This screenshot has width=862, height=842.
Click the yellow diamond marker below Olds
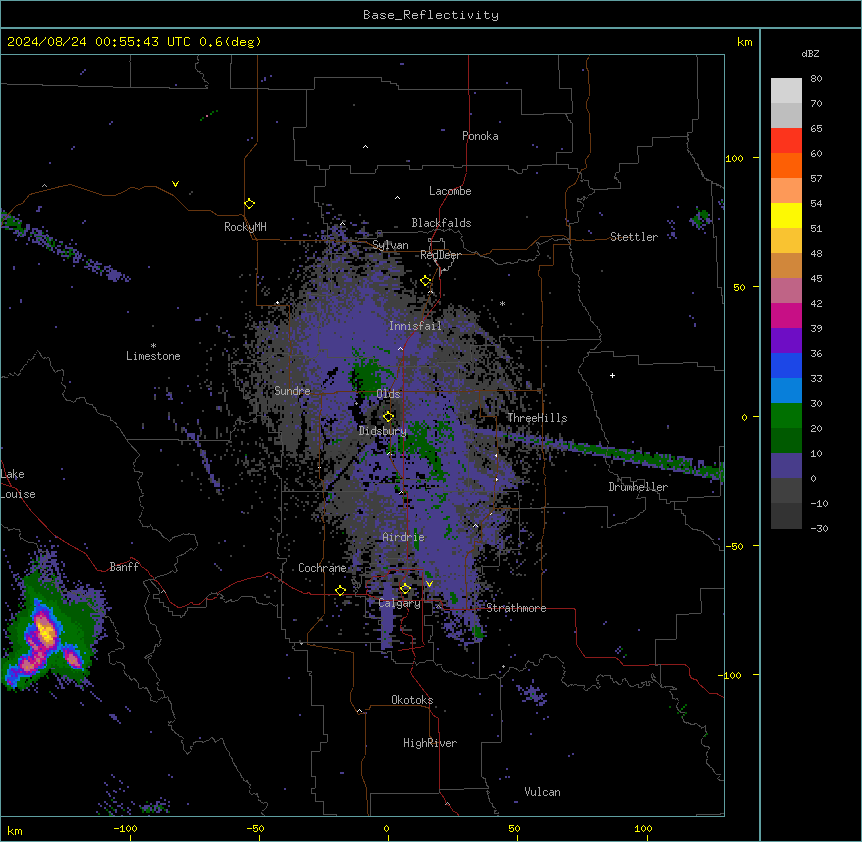pyautogui.click(x=389, y=417)
